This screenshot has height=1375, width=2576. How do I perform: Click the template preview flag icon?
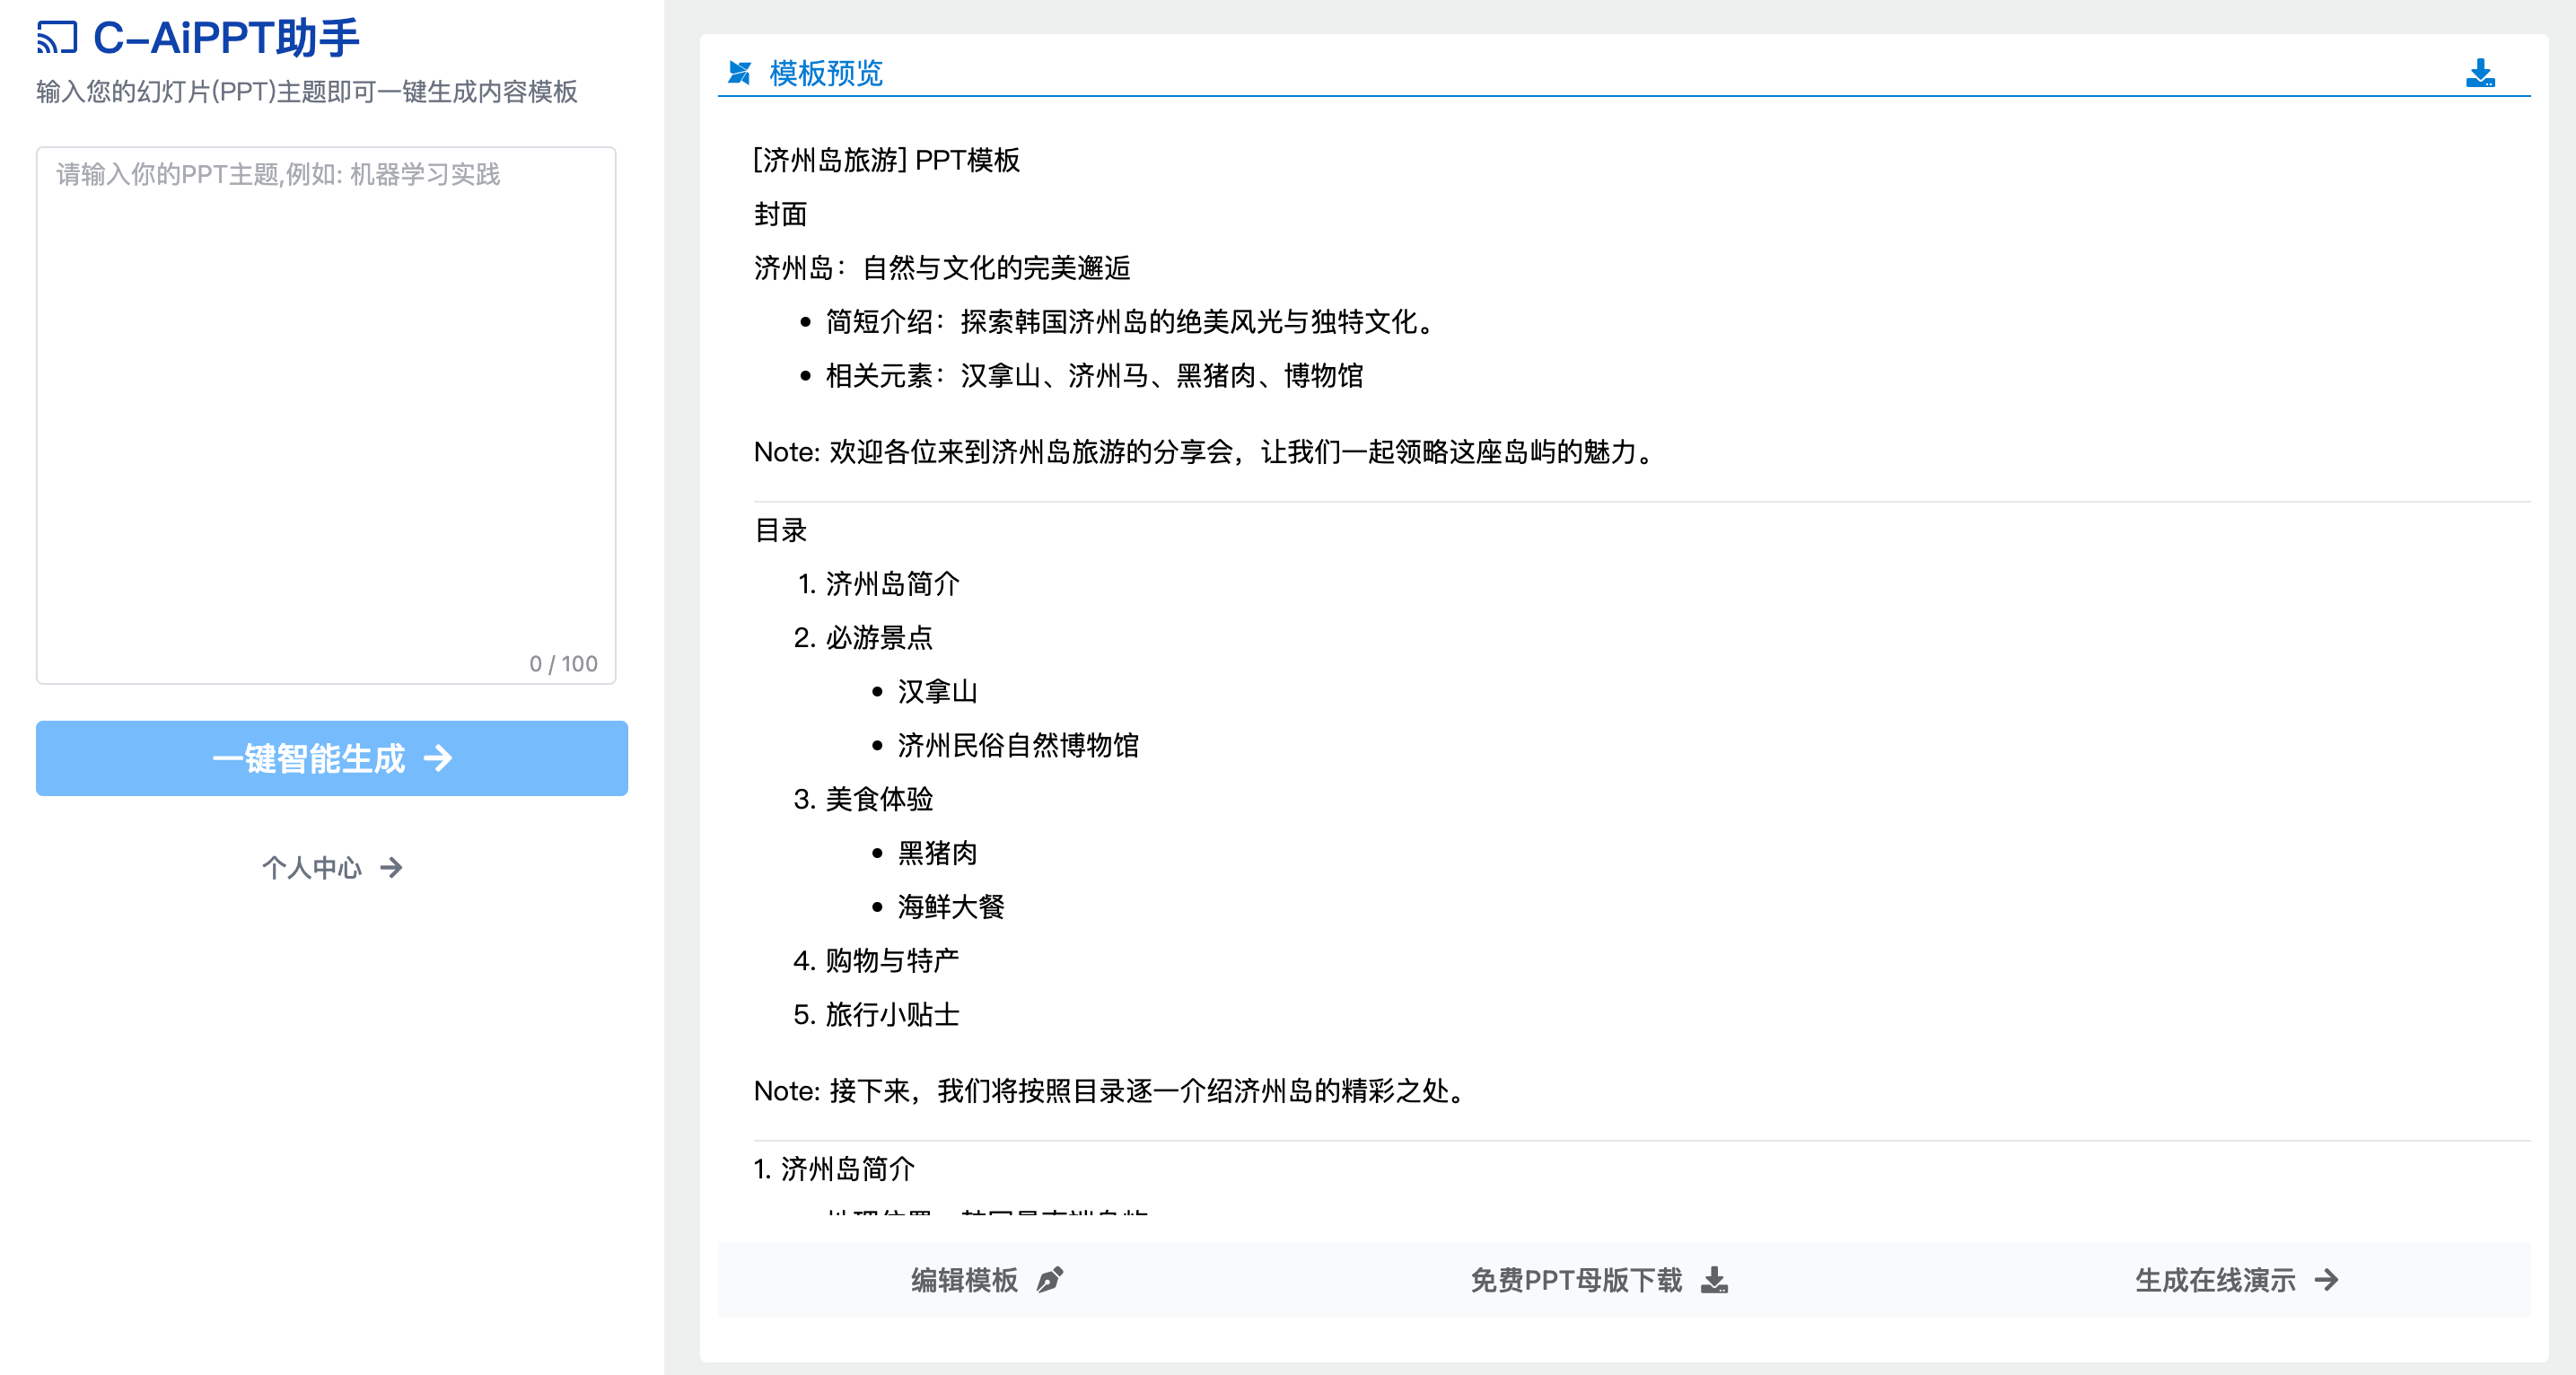pyautogui.click(x=740, y=73)
